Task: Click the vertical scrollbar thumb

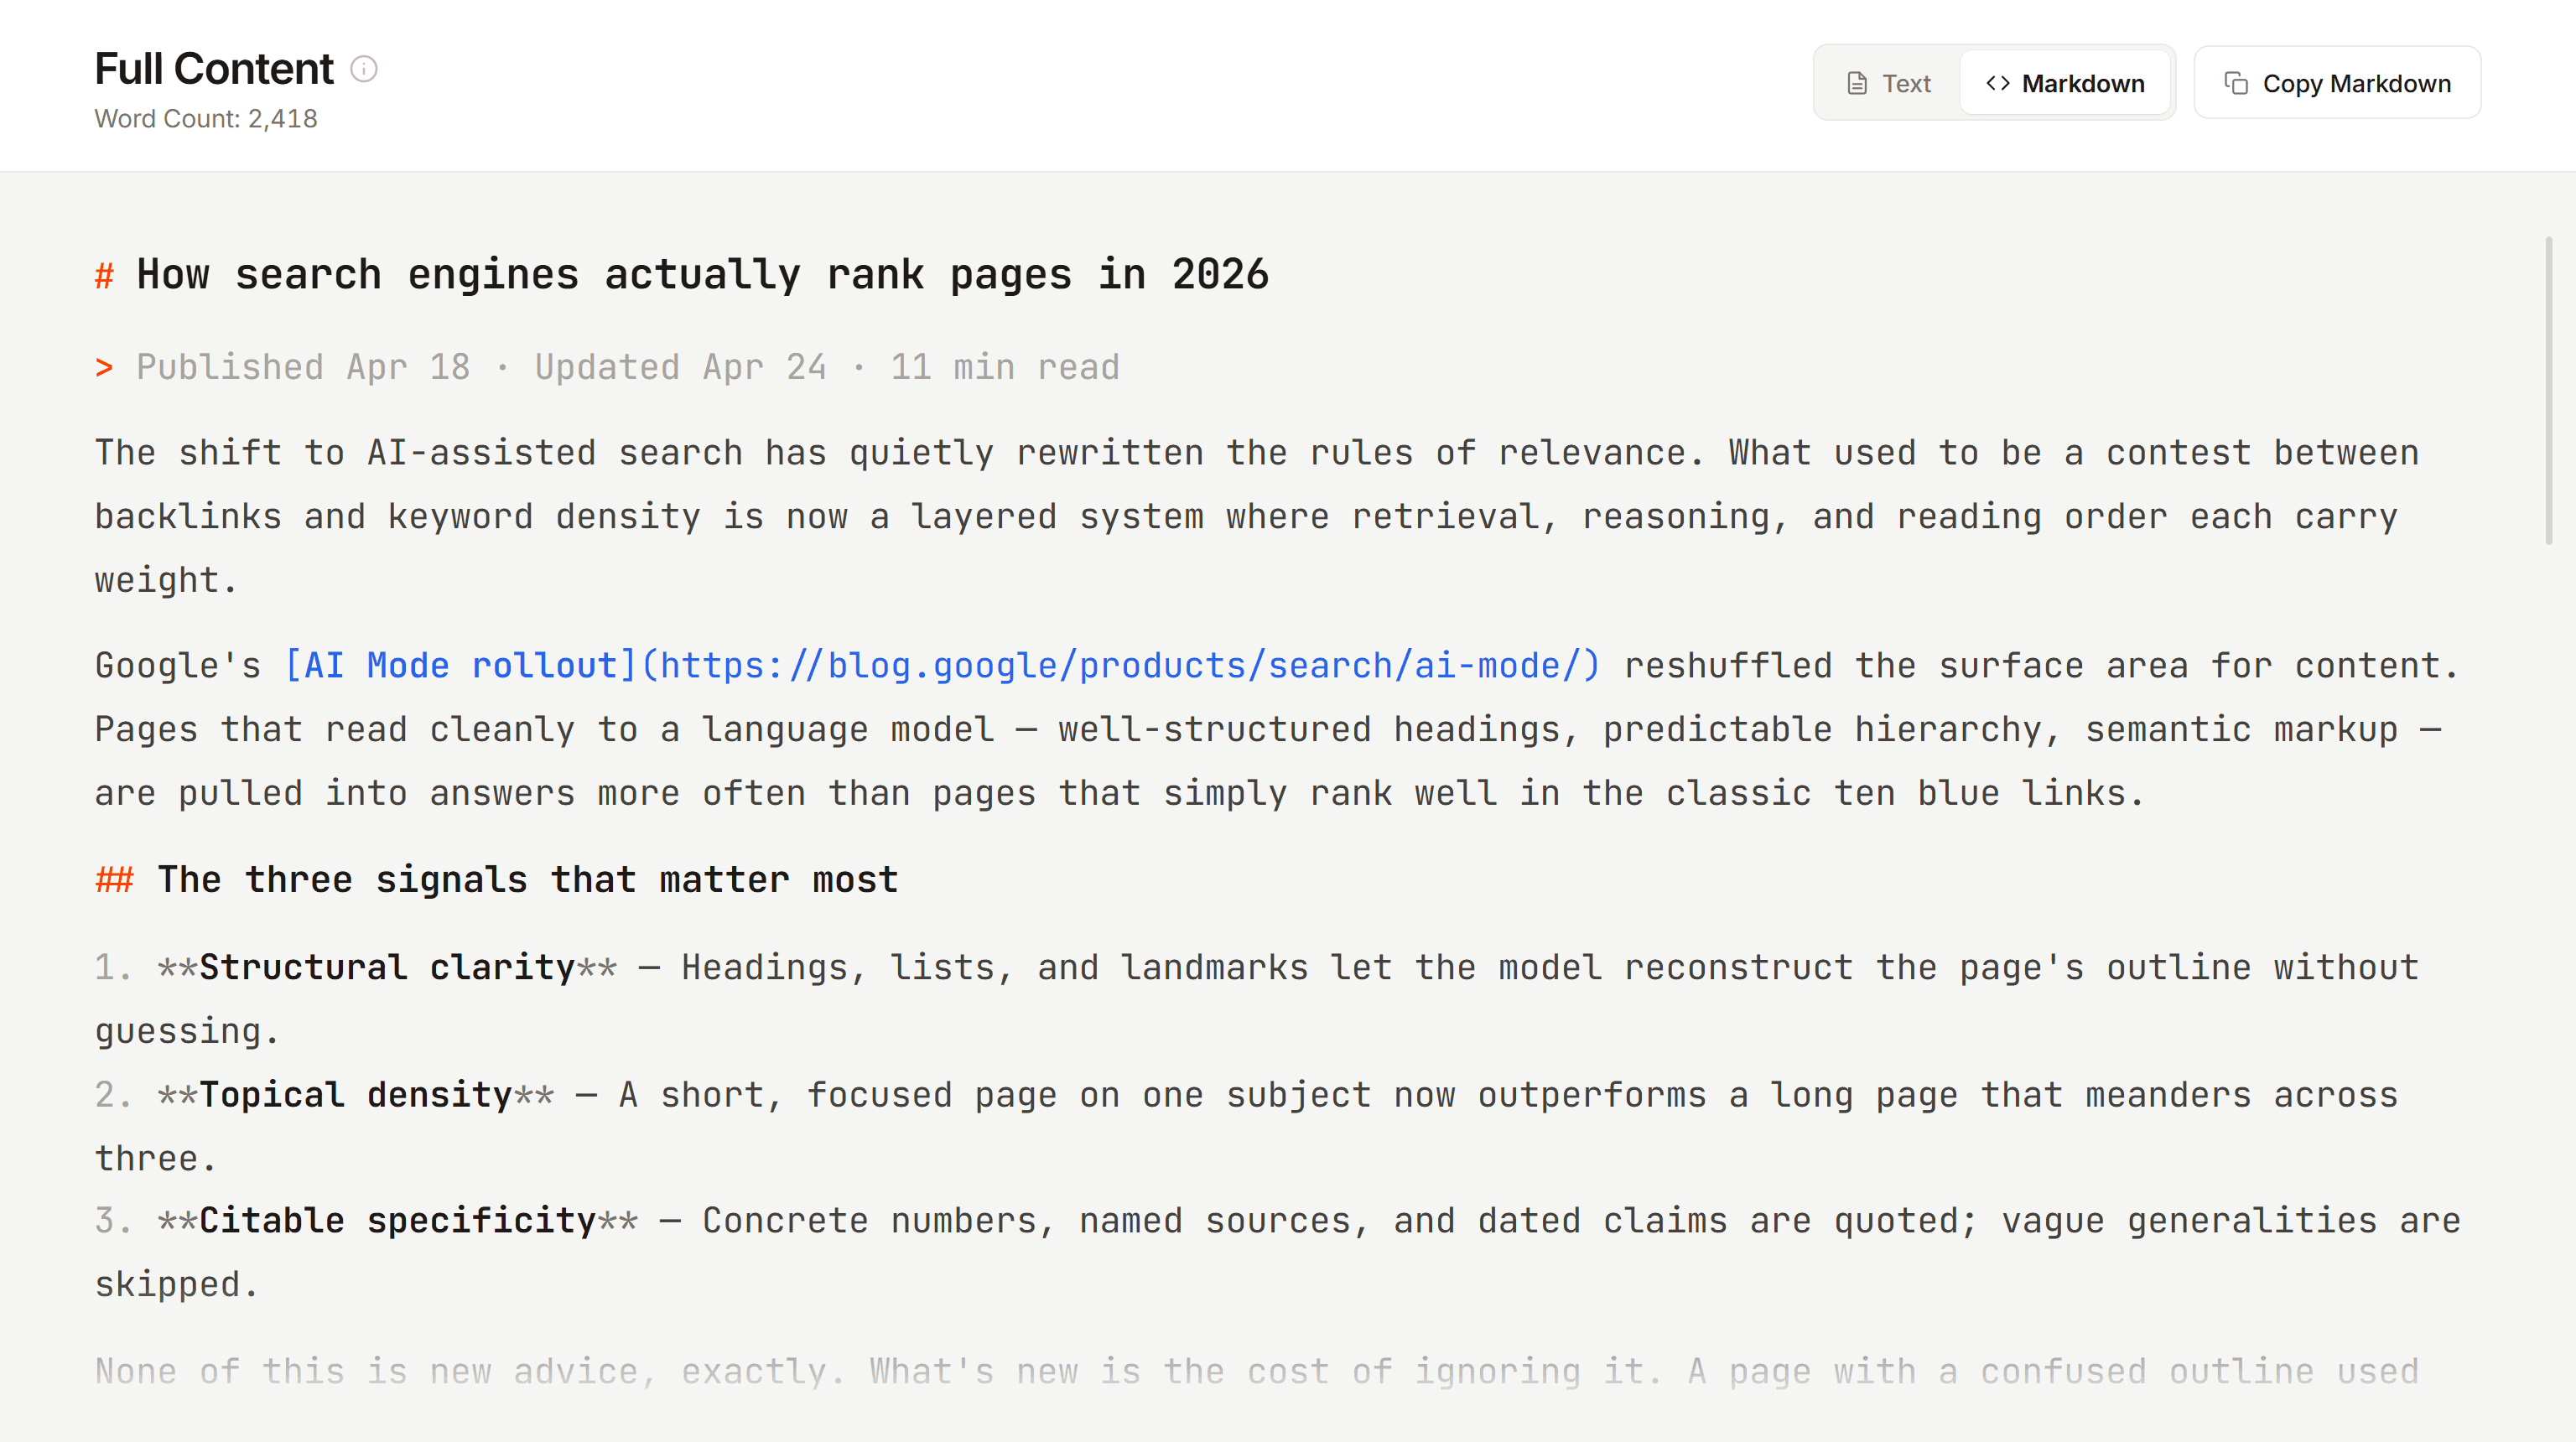Action: click(2548, 390)
